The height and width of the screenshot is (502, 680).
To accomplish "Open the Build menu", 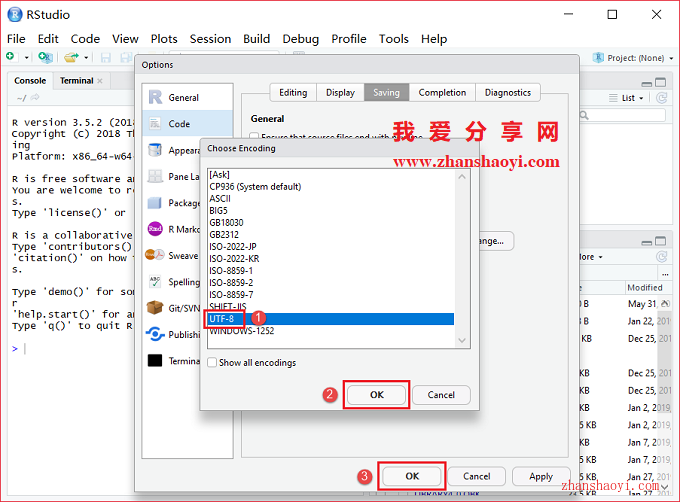I will (x=256, y=39).
